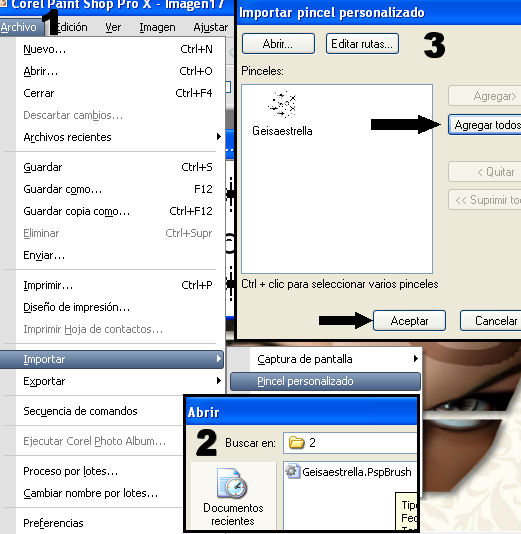Expand the Importar submenu

click(112, 359)
